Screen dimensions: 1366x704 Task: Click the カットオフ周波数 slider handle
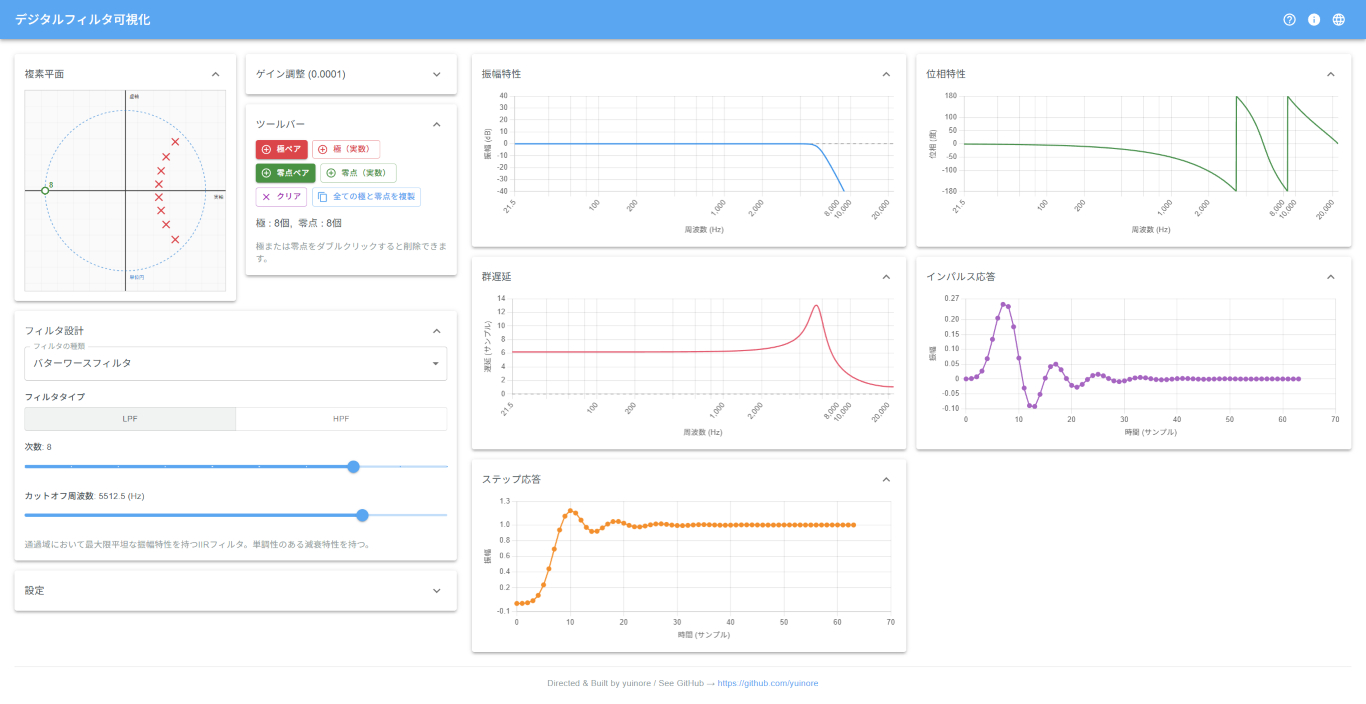coord(362,515)
